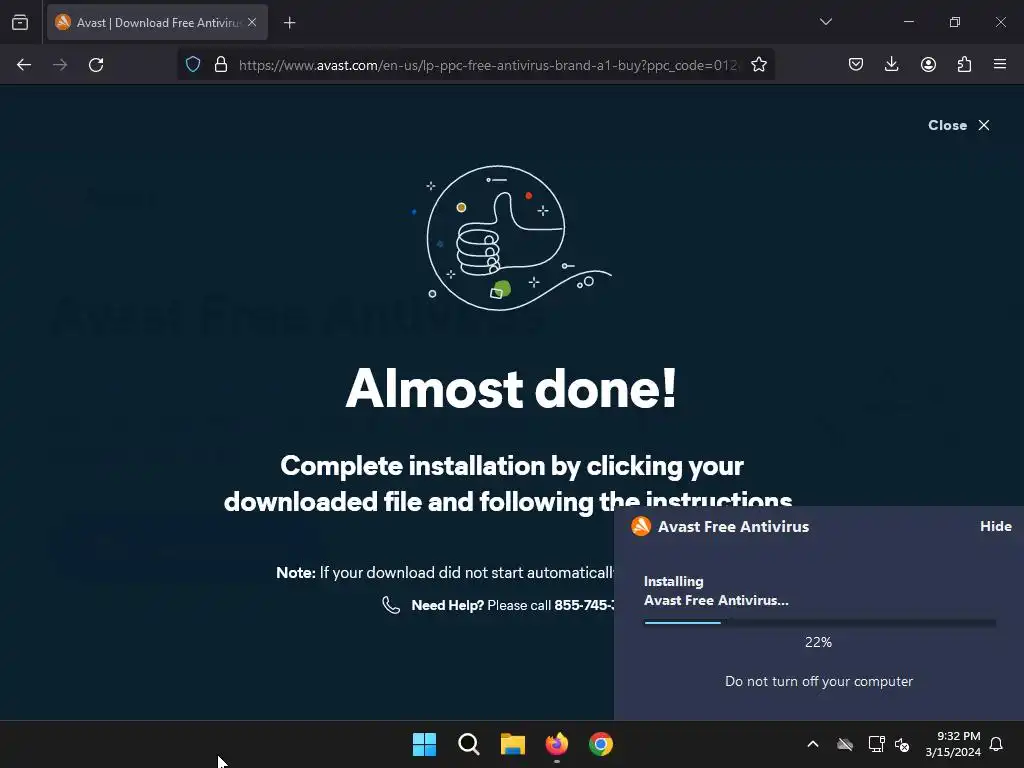This screenshot has width=1024, height=768.
Task: Select the Avast Download Free Antivirus tab
Action: tap(157, 23)
